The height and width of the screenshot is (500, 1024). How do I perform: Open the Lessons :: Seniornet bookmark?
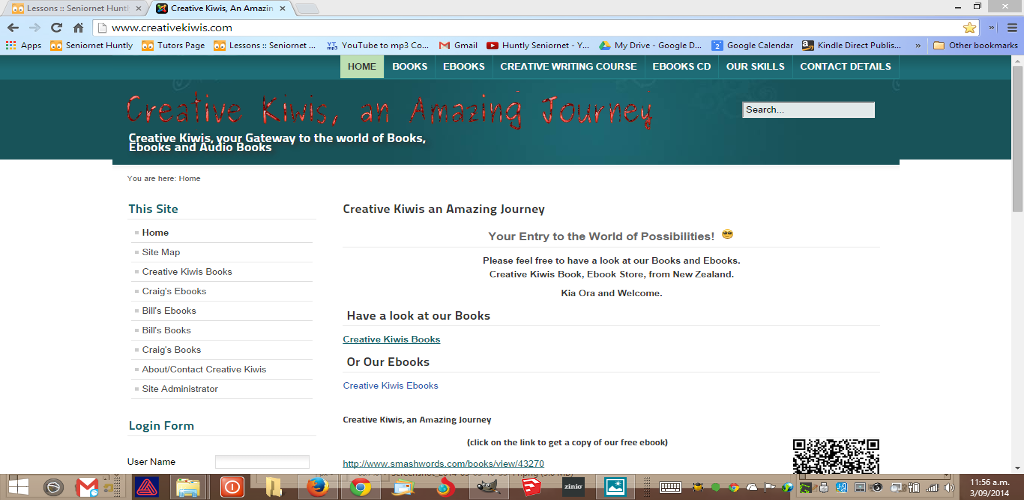265,46
